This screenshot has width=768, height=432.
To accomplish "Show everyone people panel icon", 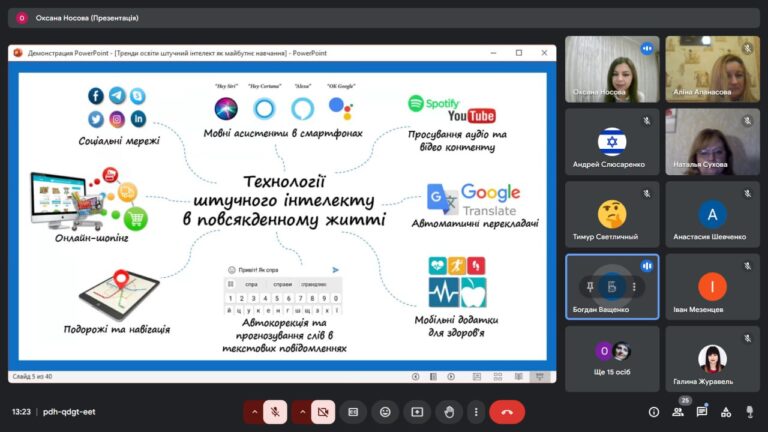I will click(x=678, y=412).
